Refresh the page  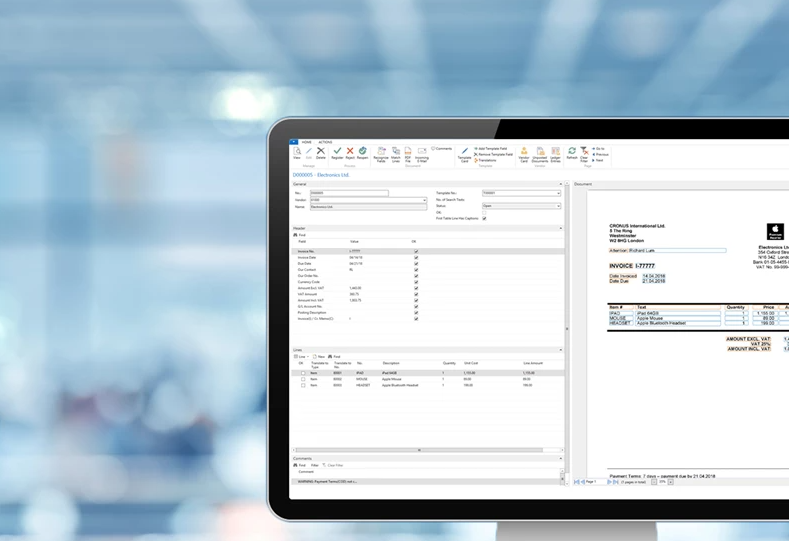[x=572, y=153]
